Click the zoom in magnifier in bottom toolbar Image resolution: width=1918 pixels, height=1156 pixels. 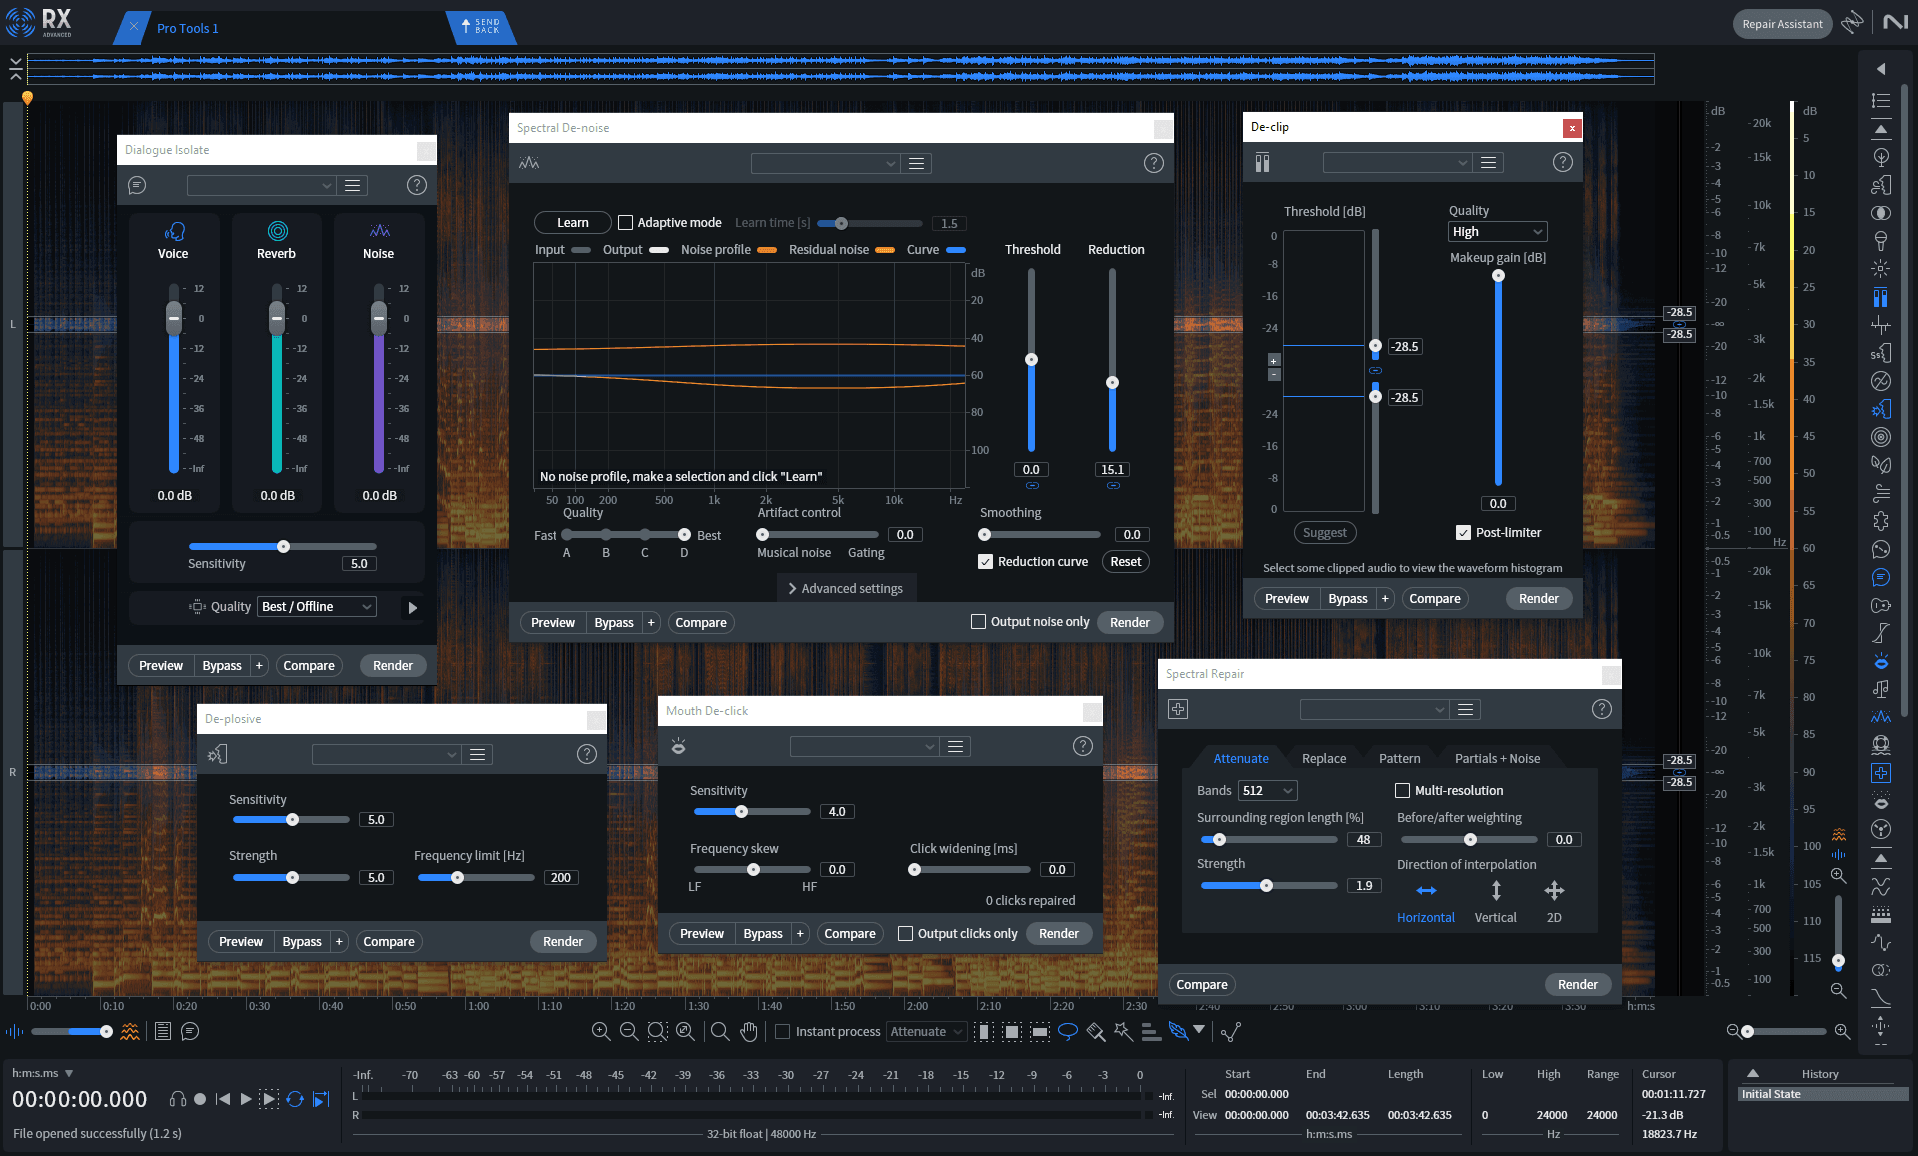pyautogui.click(x=601, y=1031)
